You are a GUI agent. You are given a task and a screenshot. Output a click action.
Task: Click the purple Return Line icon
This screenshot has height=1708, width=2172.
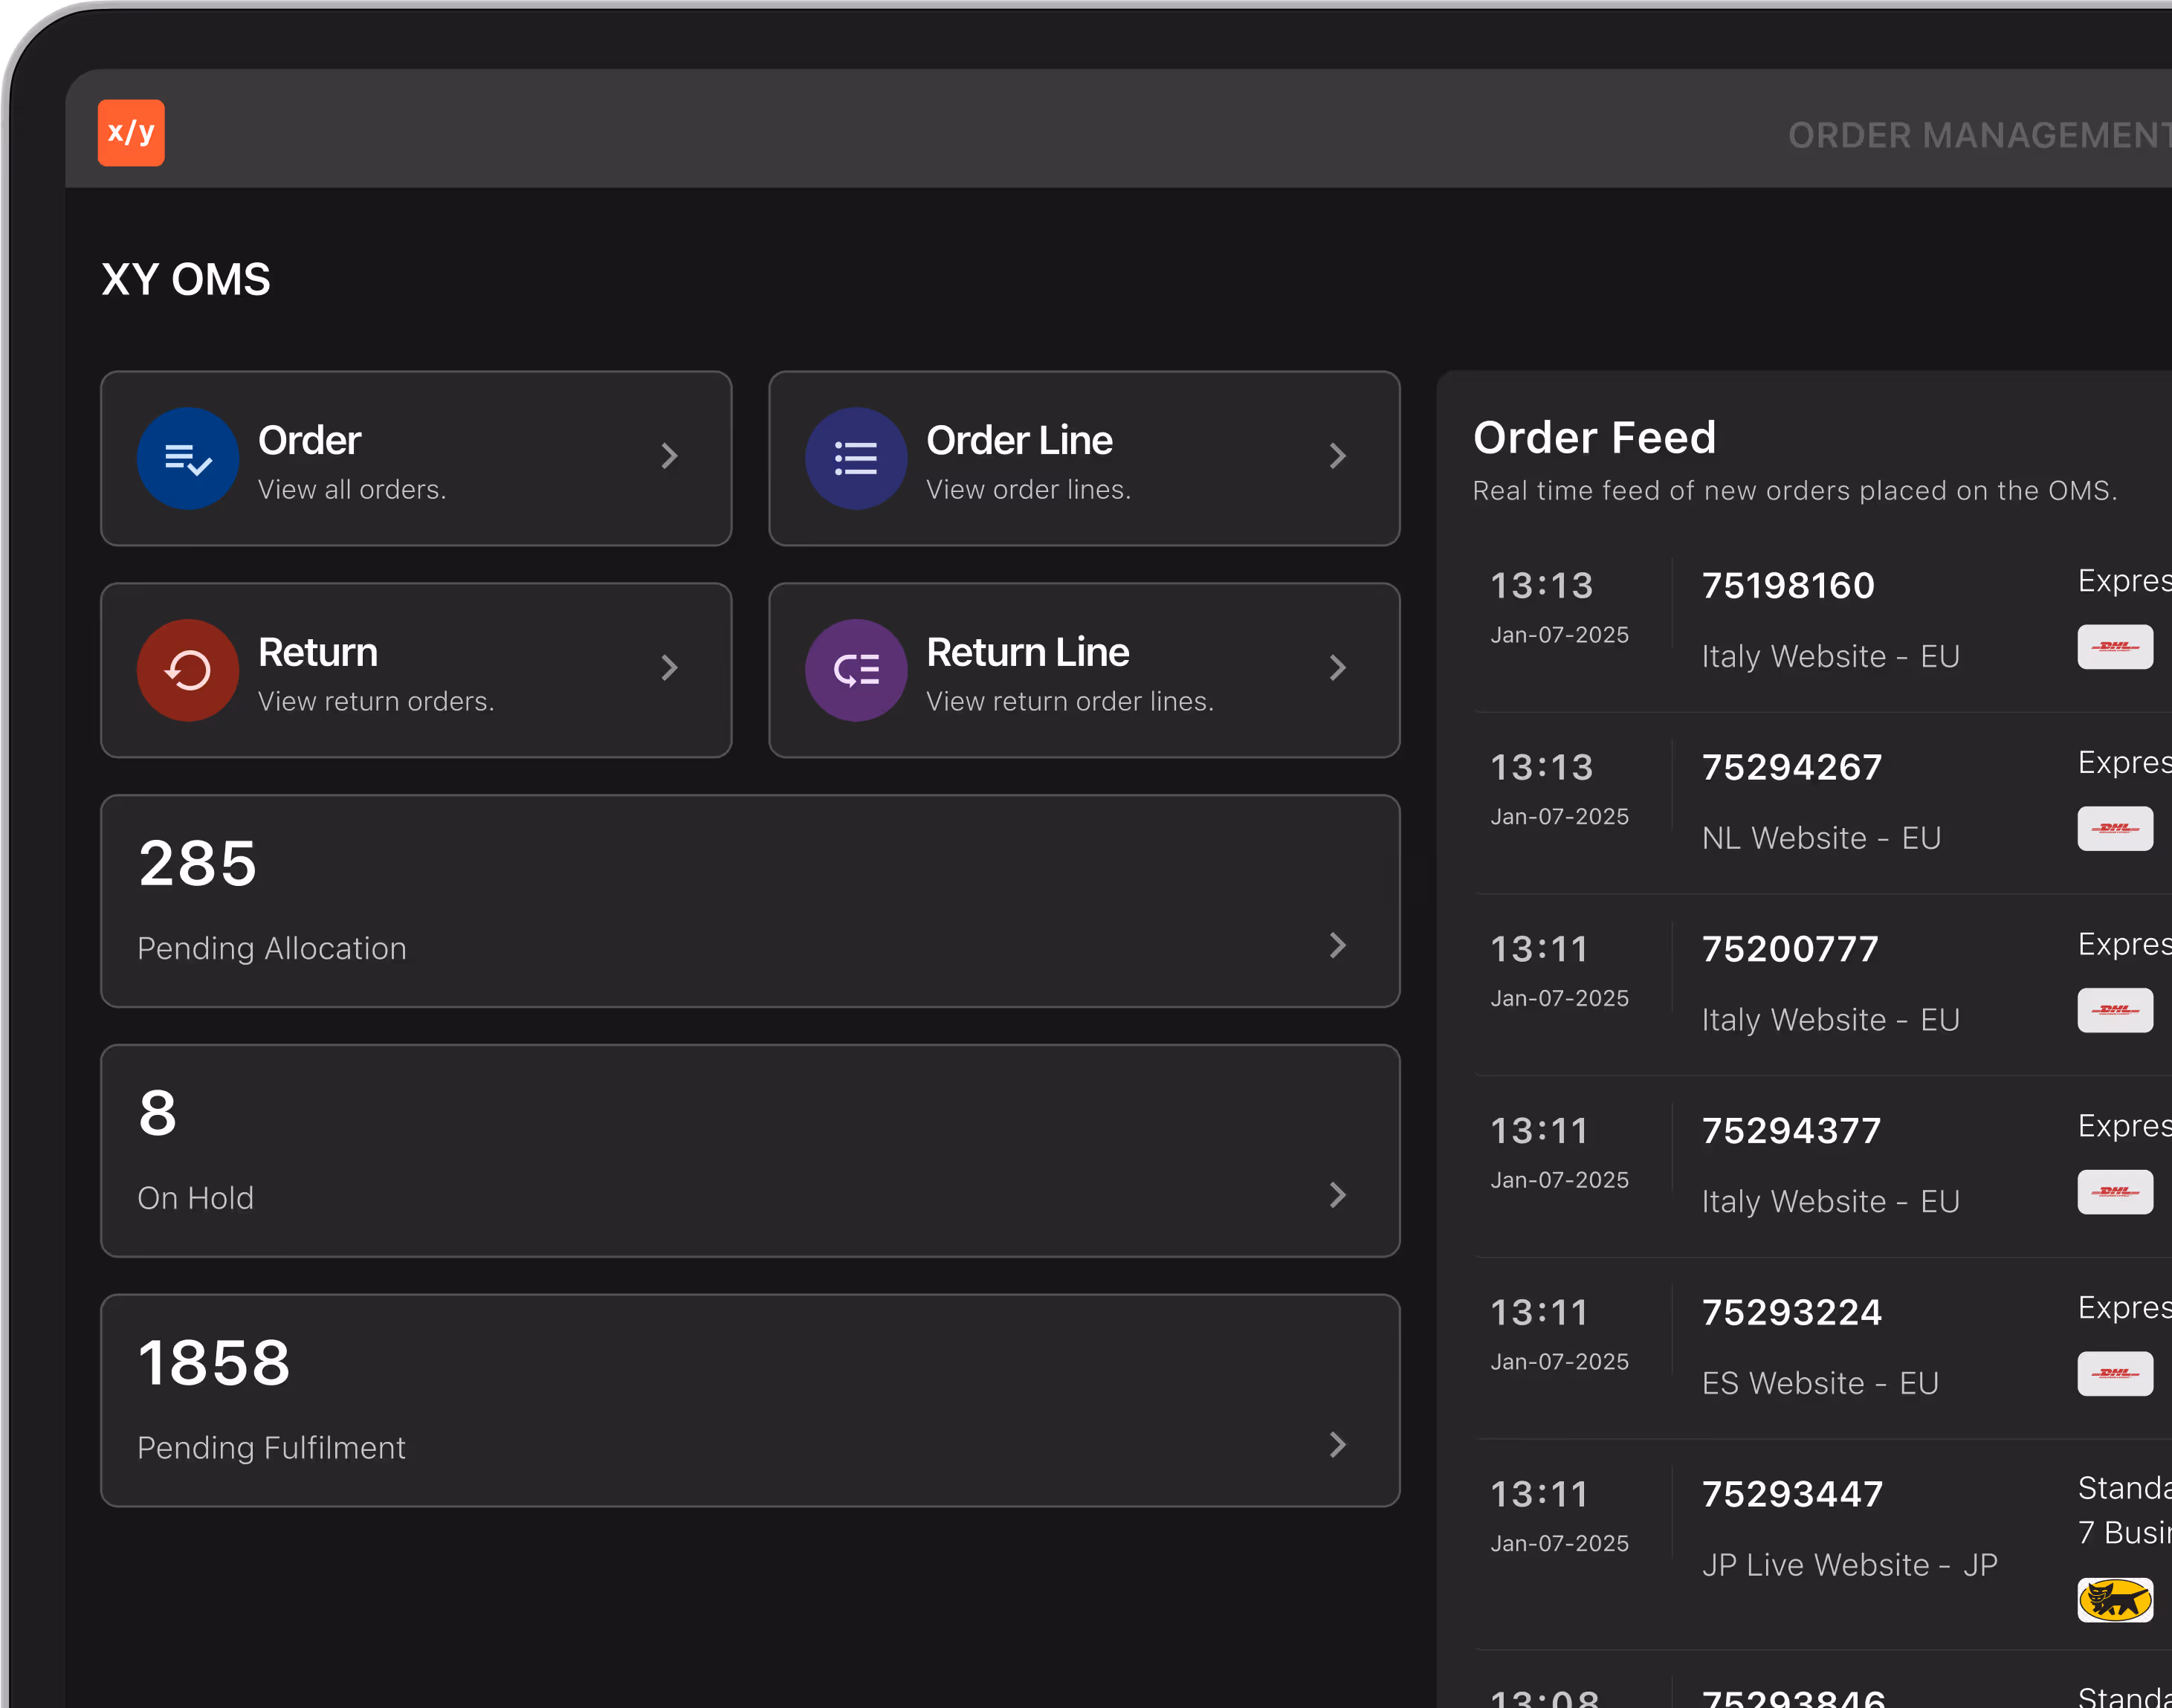pos(855,671)
